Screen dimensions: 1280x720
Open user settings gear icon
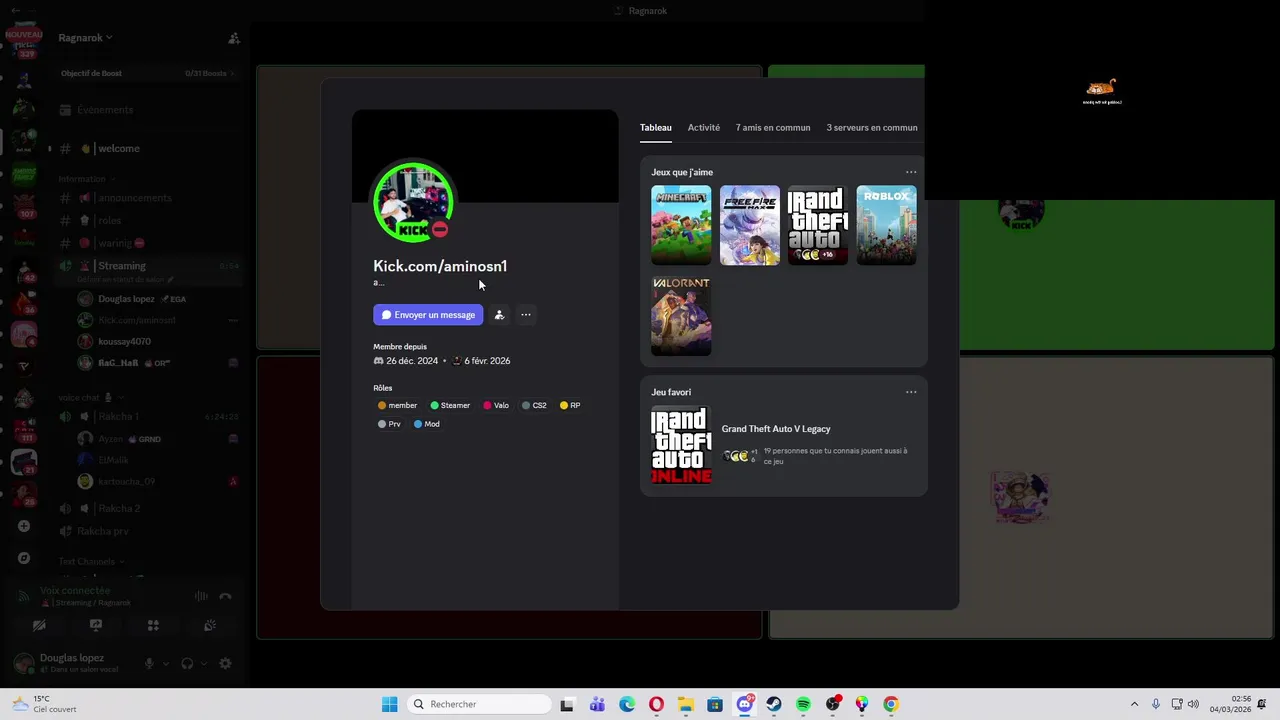[225, 663]
